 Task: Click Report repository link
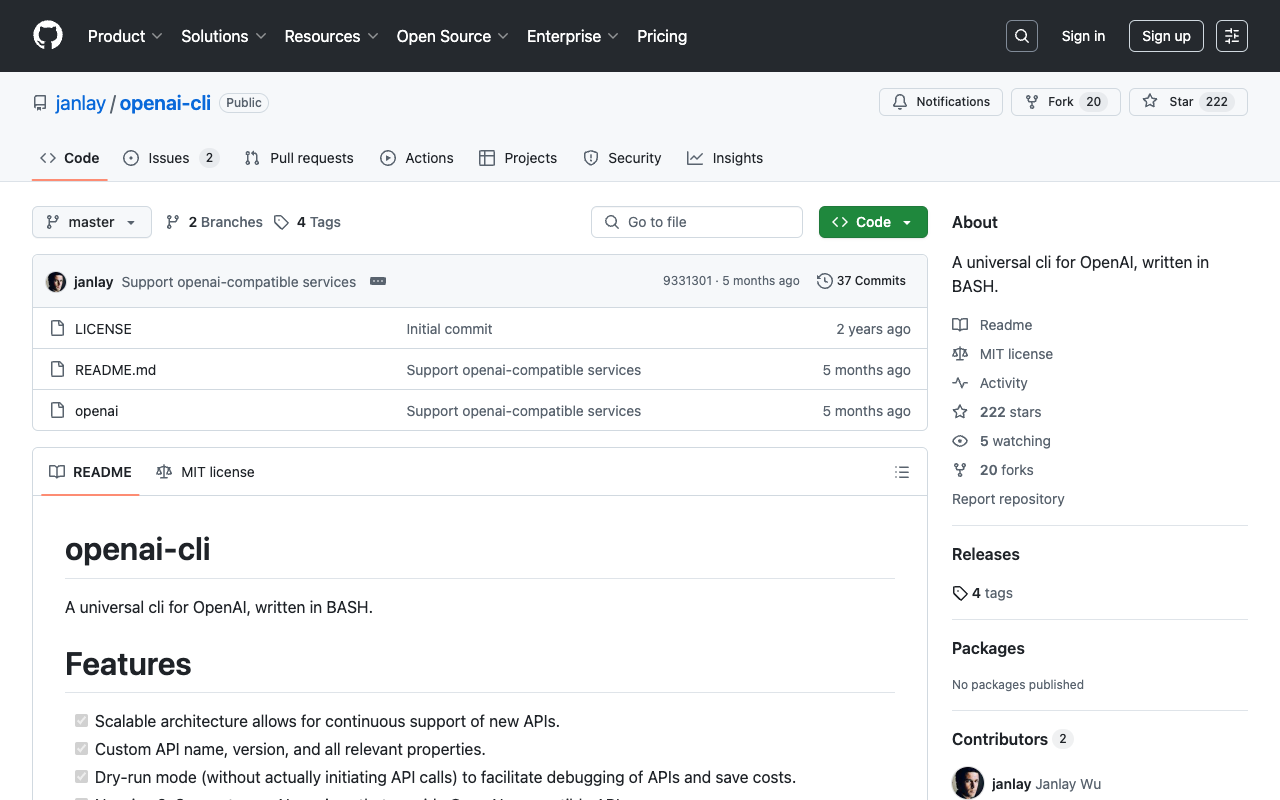pyautogui.click(x=1008, y=499)
